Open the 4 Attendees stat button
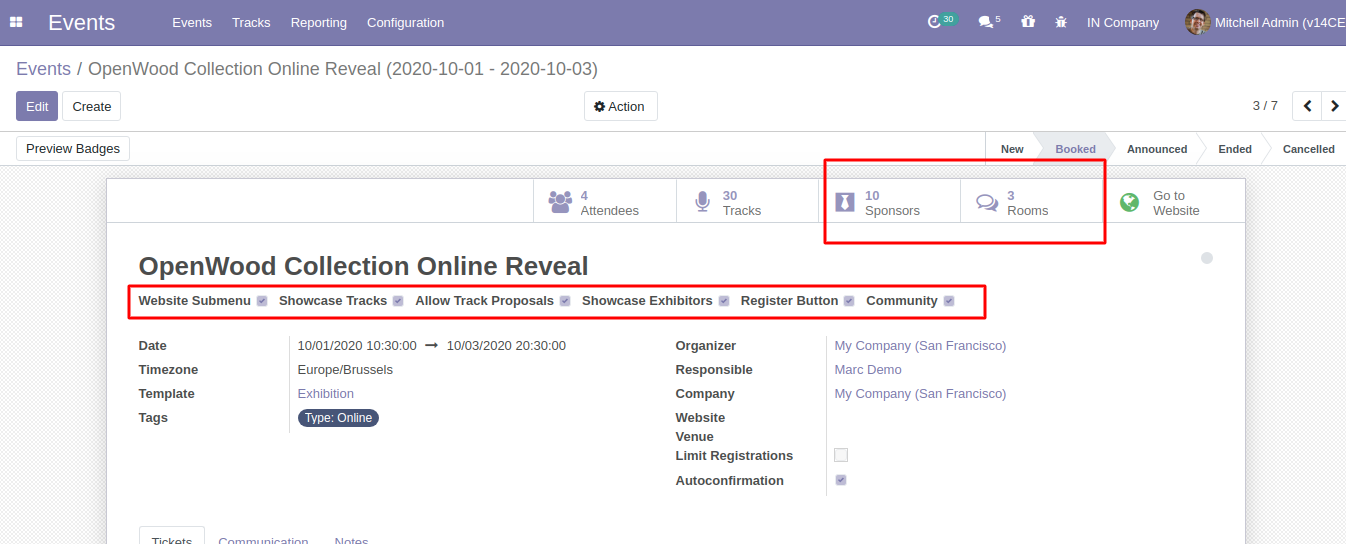The width and height of the screenshot is (1346, 544). pos(605,203)
